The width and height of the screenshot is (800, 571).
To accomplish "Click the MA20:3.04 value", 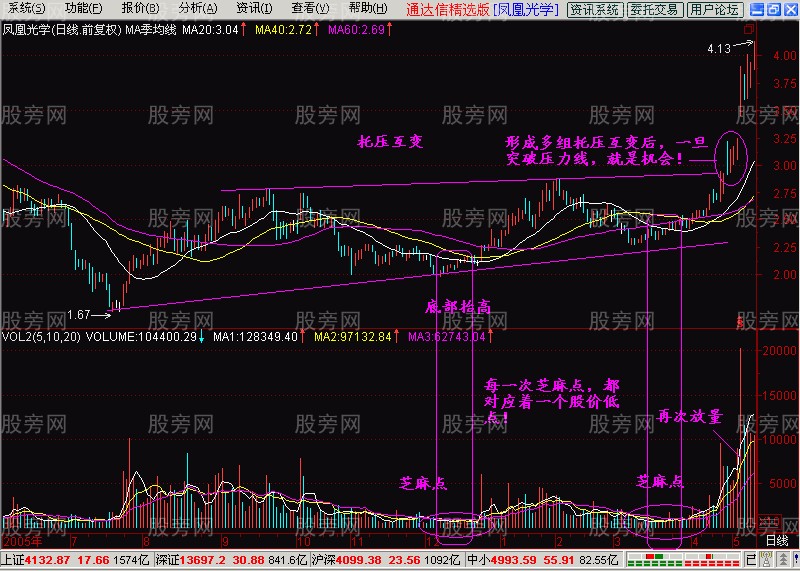I will (x=211, y=30).
